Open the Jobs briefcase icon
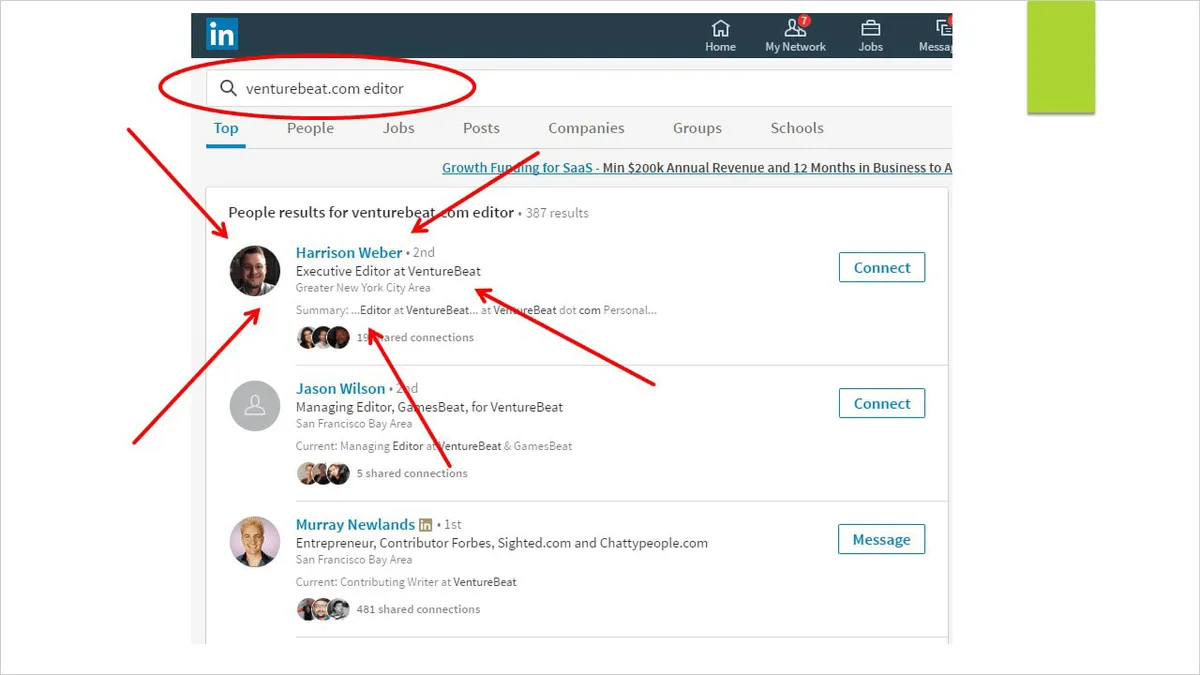The height and width of the screenshot is (675, 1200). pos(871,35)
